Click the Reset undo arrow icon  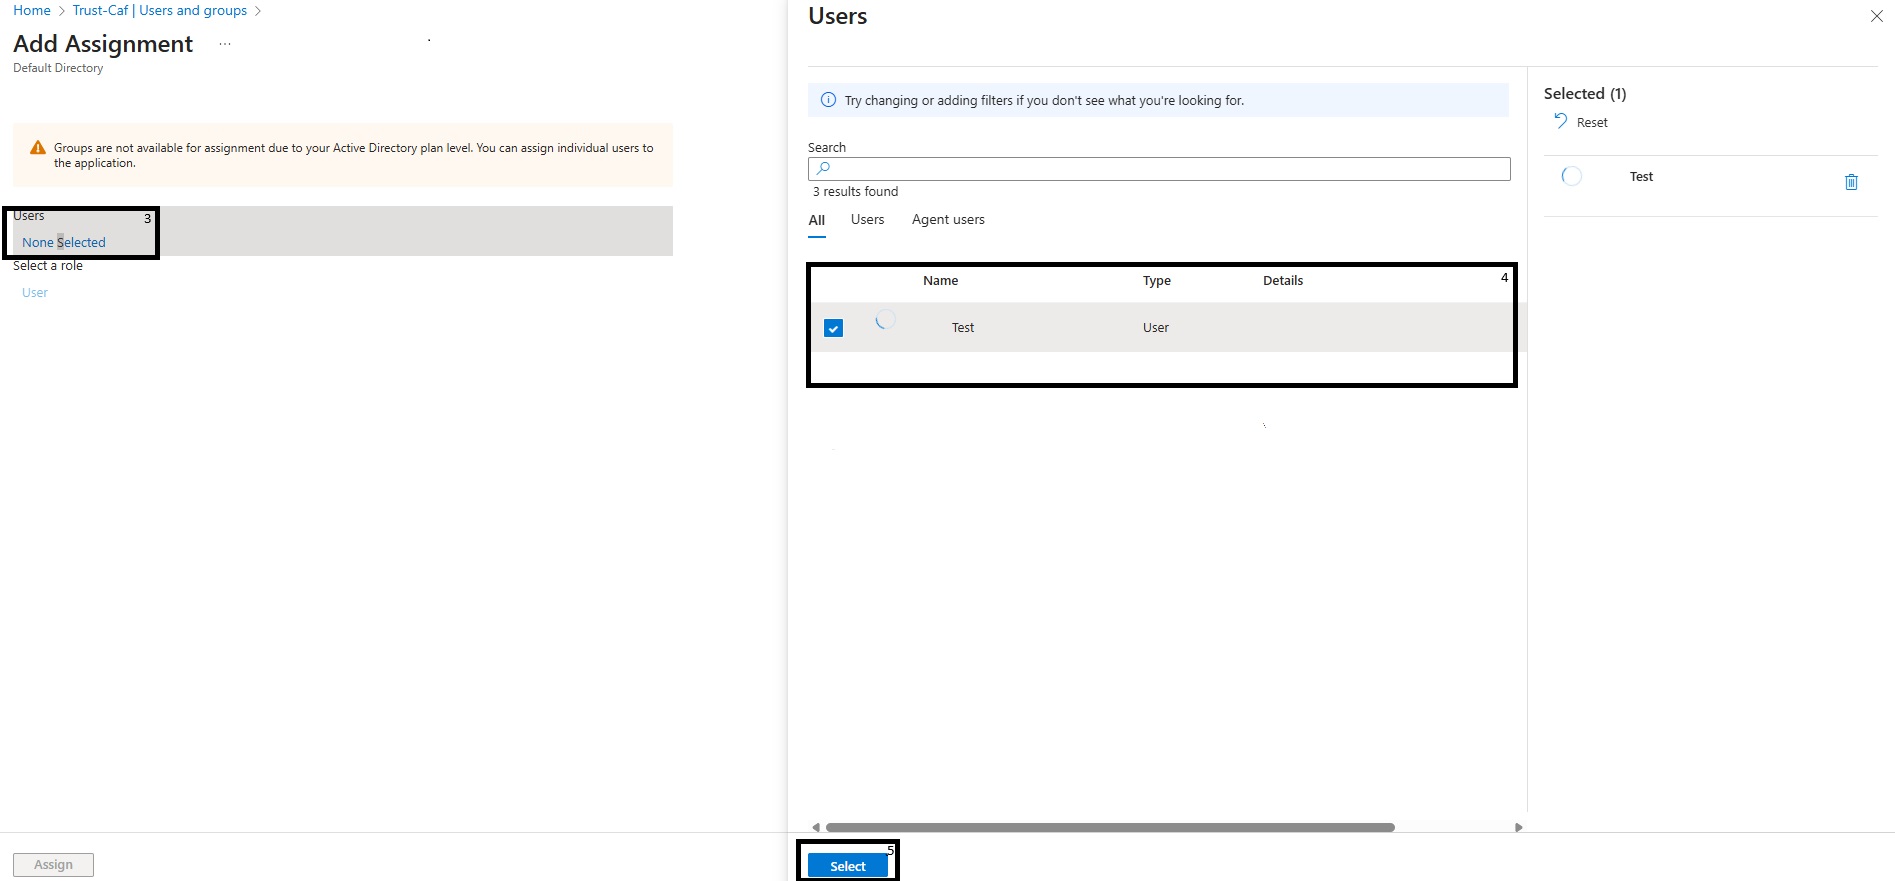tap(1560, 121)
